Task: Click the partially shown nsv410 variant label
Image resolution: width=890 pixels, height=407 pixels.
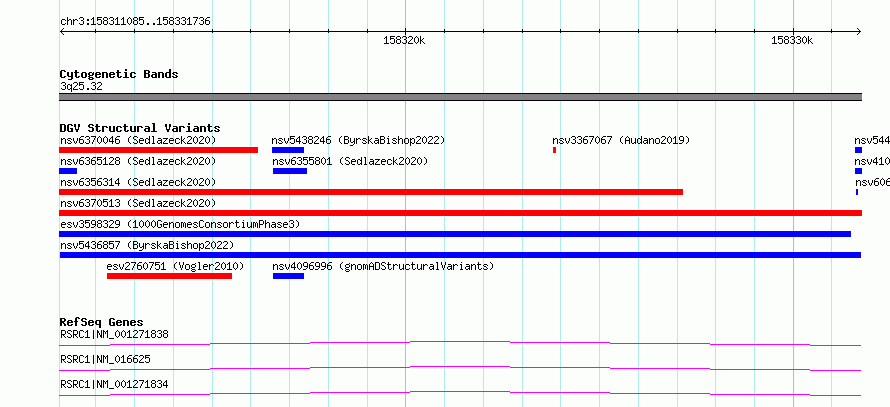Action: pos(872,161)
